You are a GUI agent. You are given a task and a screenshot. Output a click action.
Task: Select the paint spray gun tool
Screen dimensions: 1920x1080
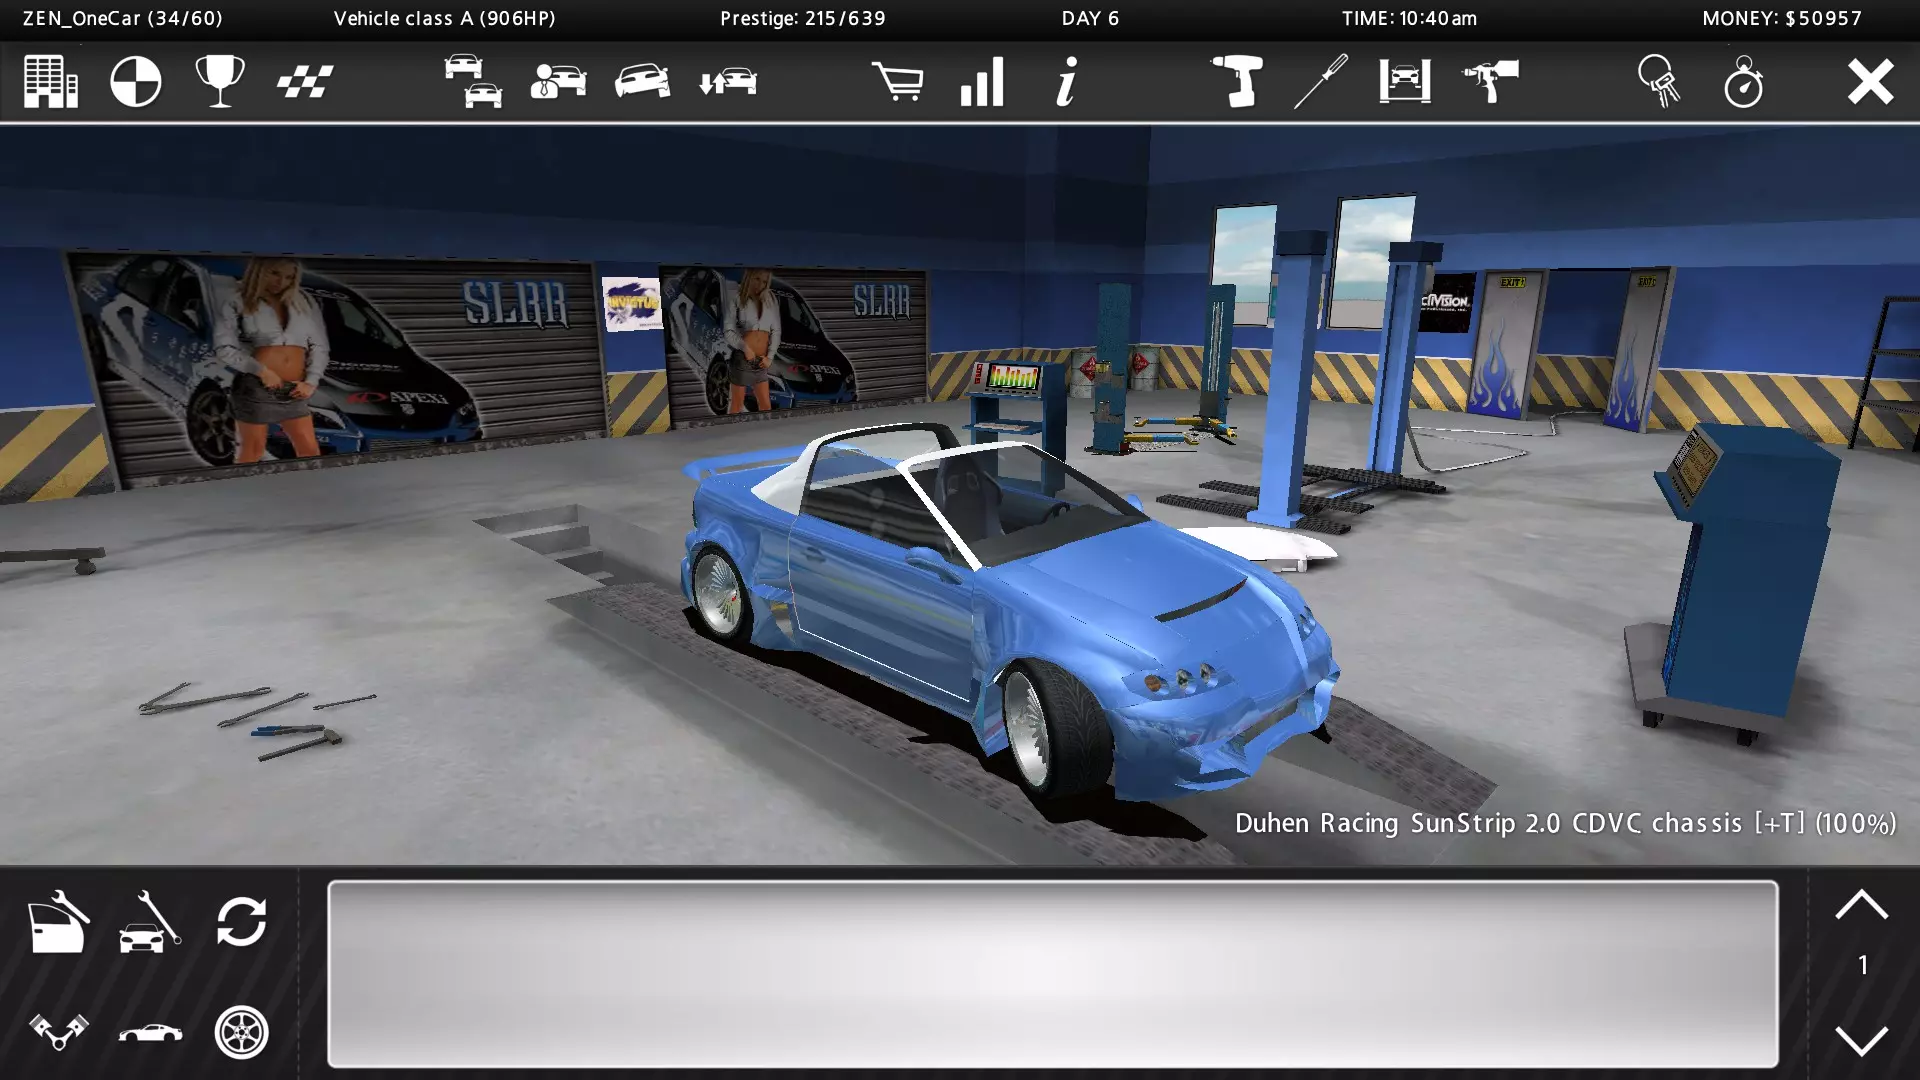coord(1490,82)
